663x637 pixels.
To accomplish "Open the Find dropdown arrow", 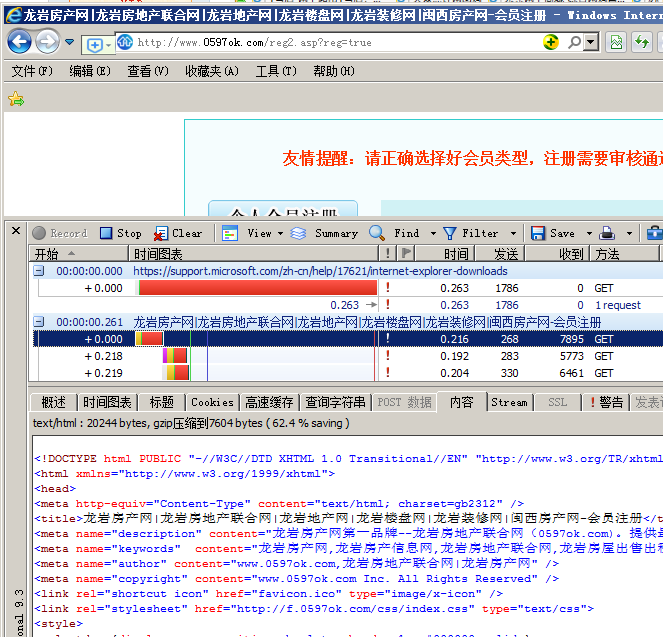I will (x=433, y=233).
